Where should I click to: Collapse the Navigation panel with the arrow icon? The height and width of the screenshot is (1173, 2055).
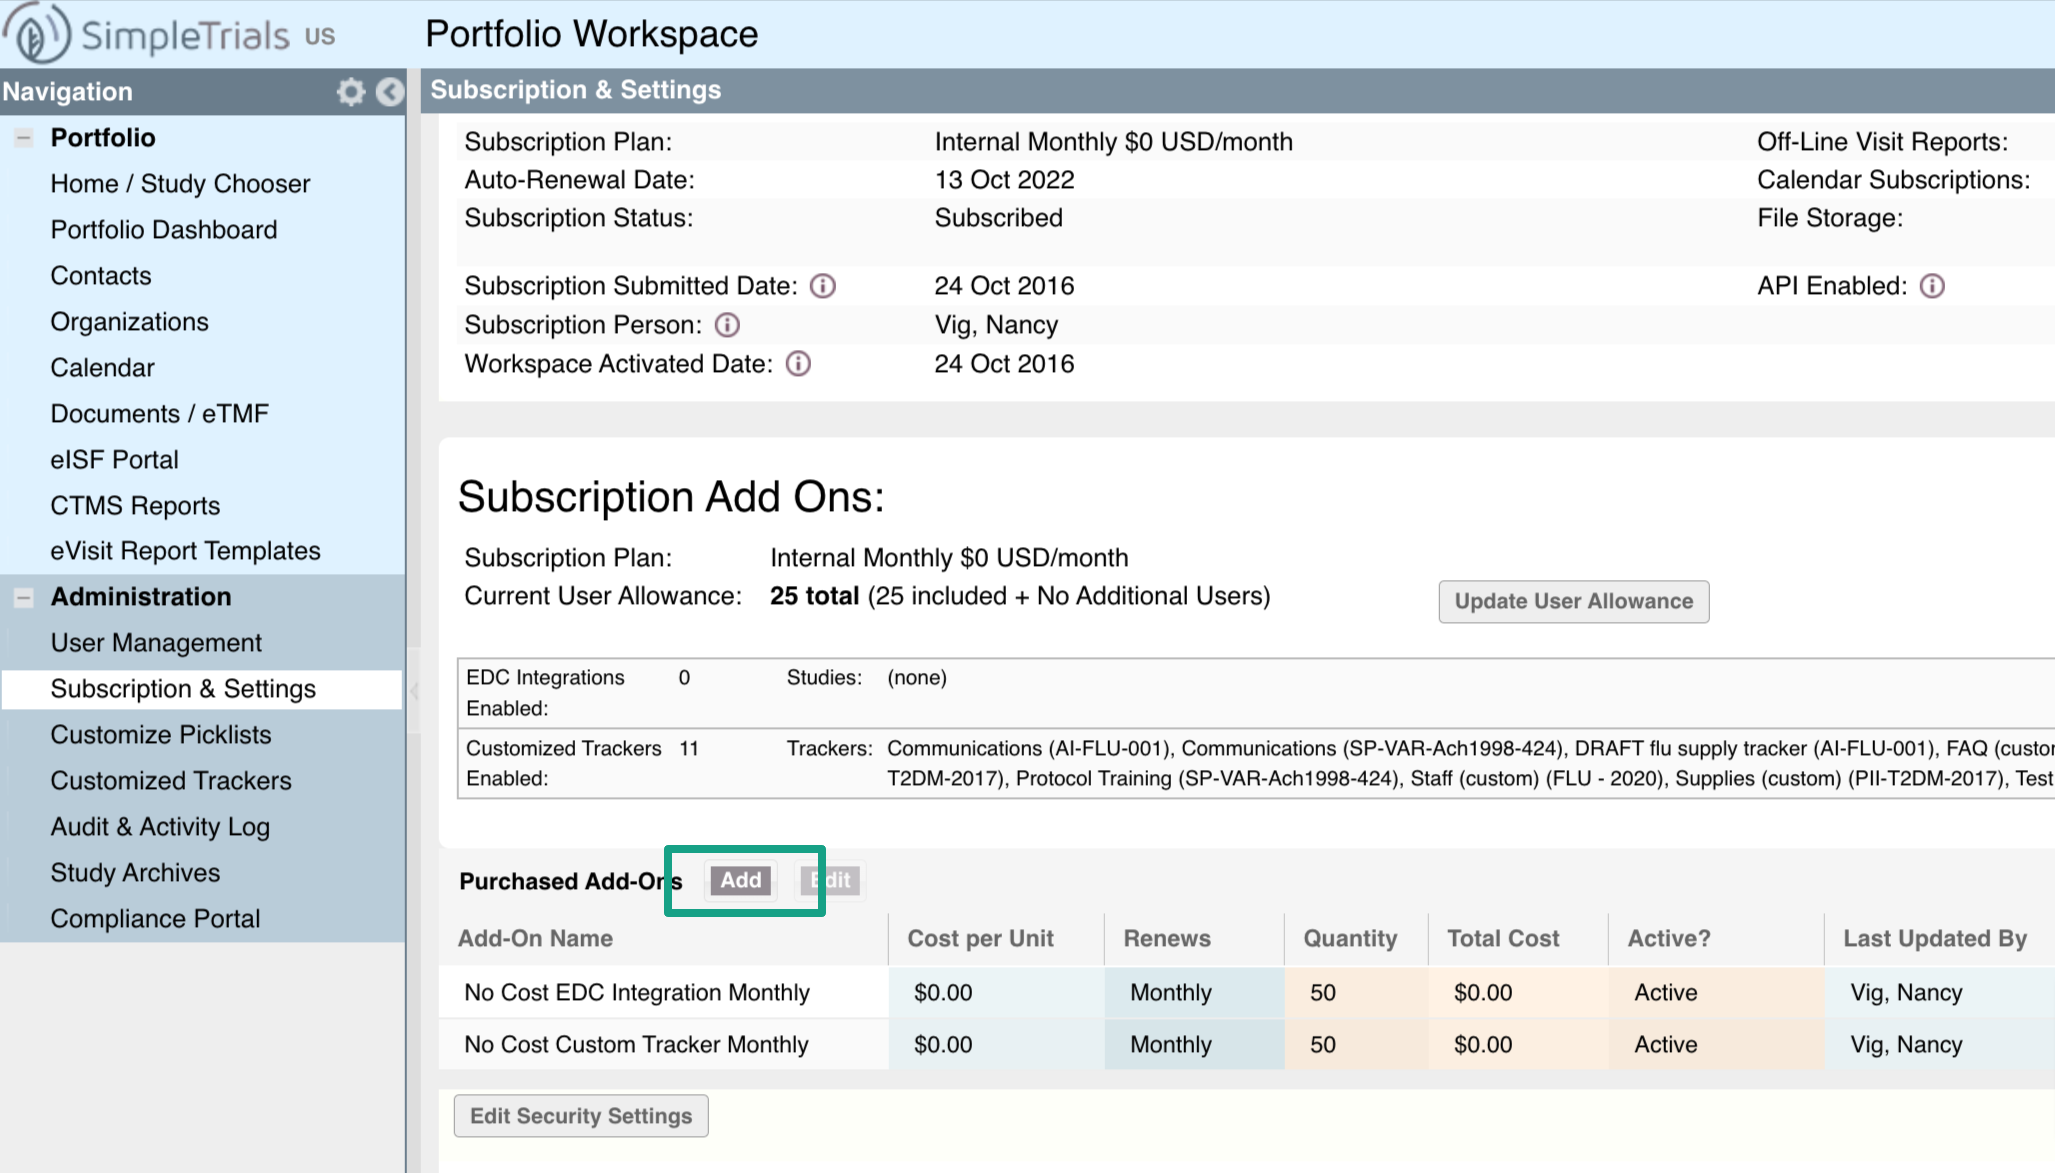(390, 92)
